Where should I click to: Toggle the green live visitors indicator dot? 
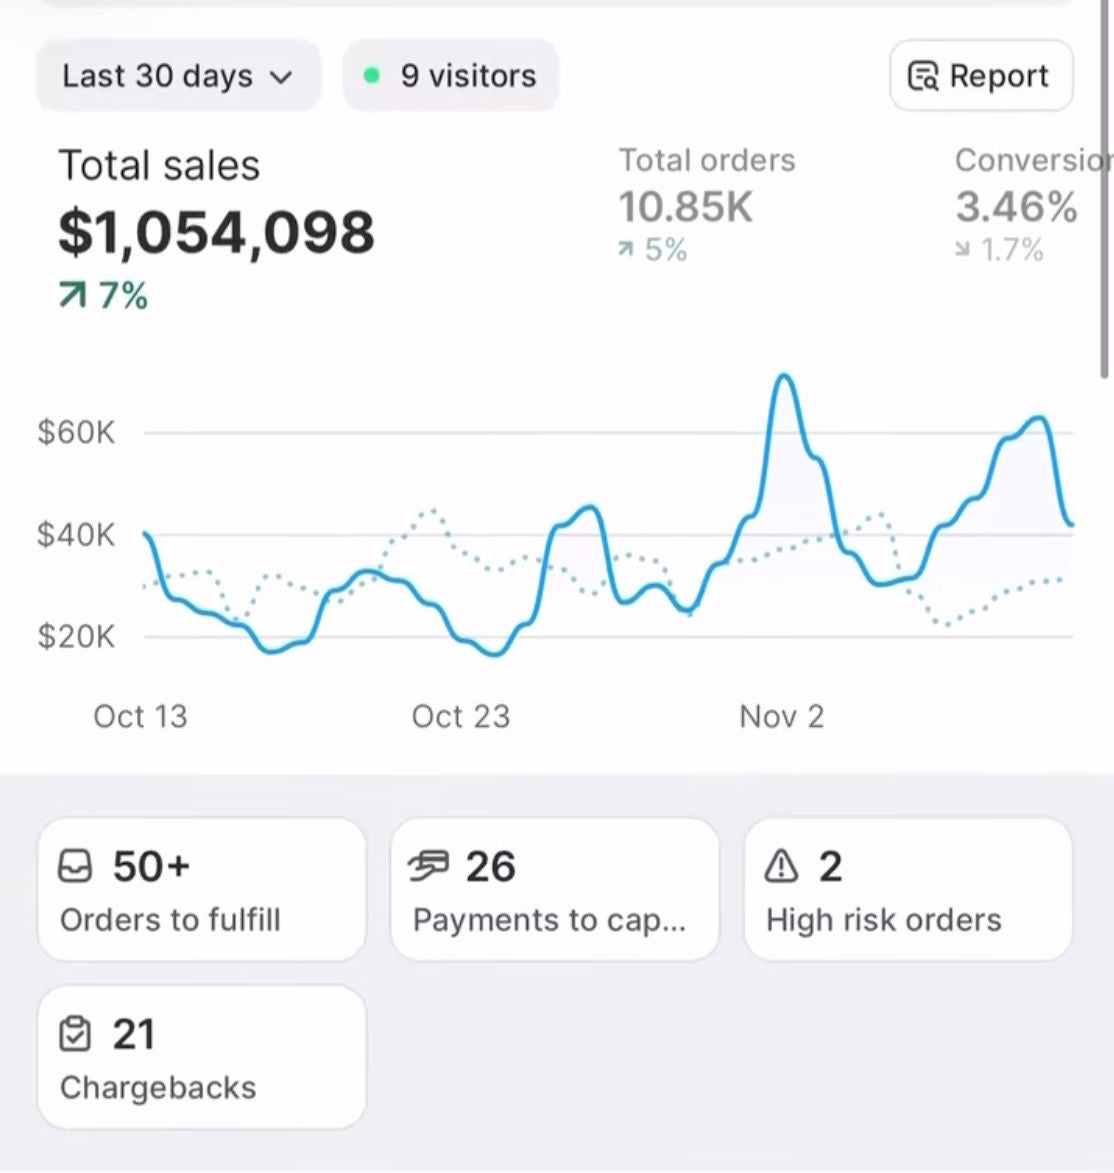tap(373, 74)
